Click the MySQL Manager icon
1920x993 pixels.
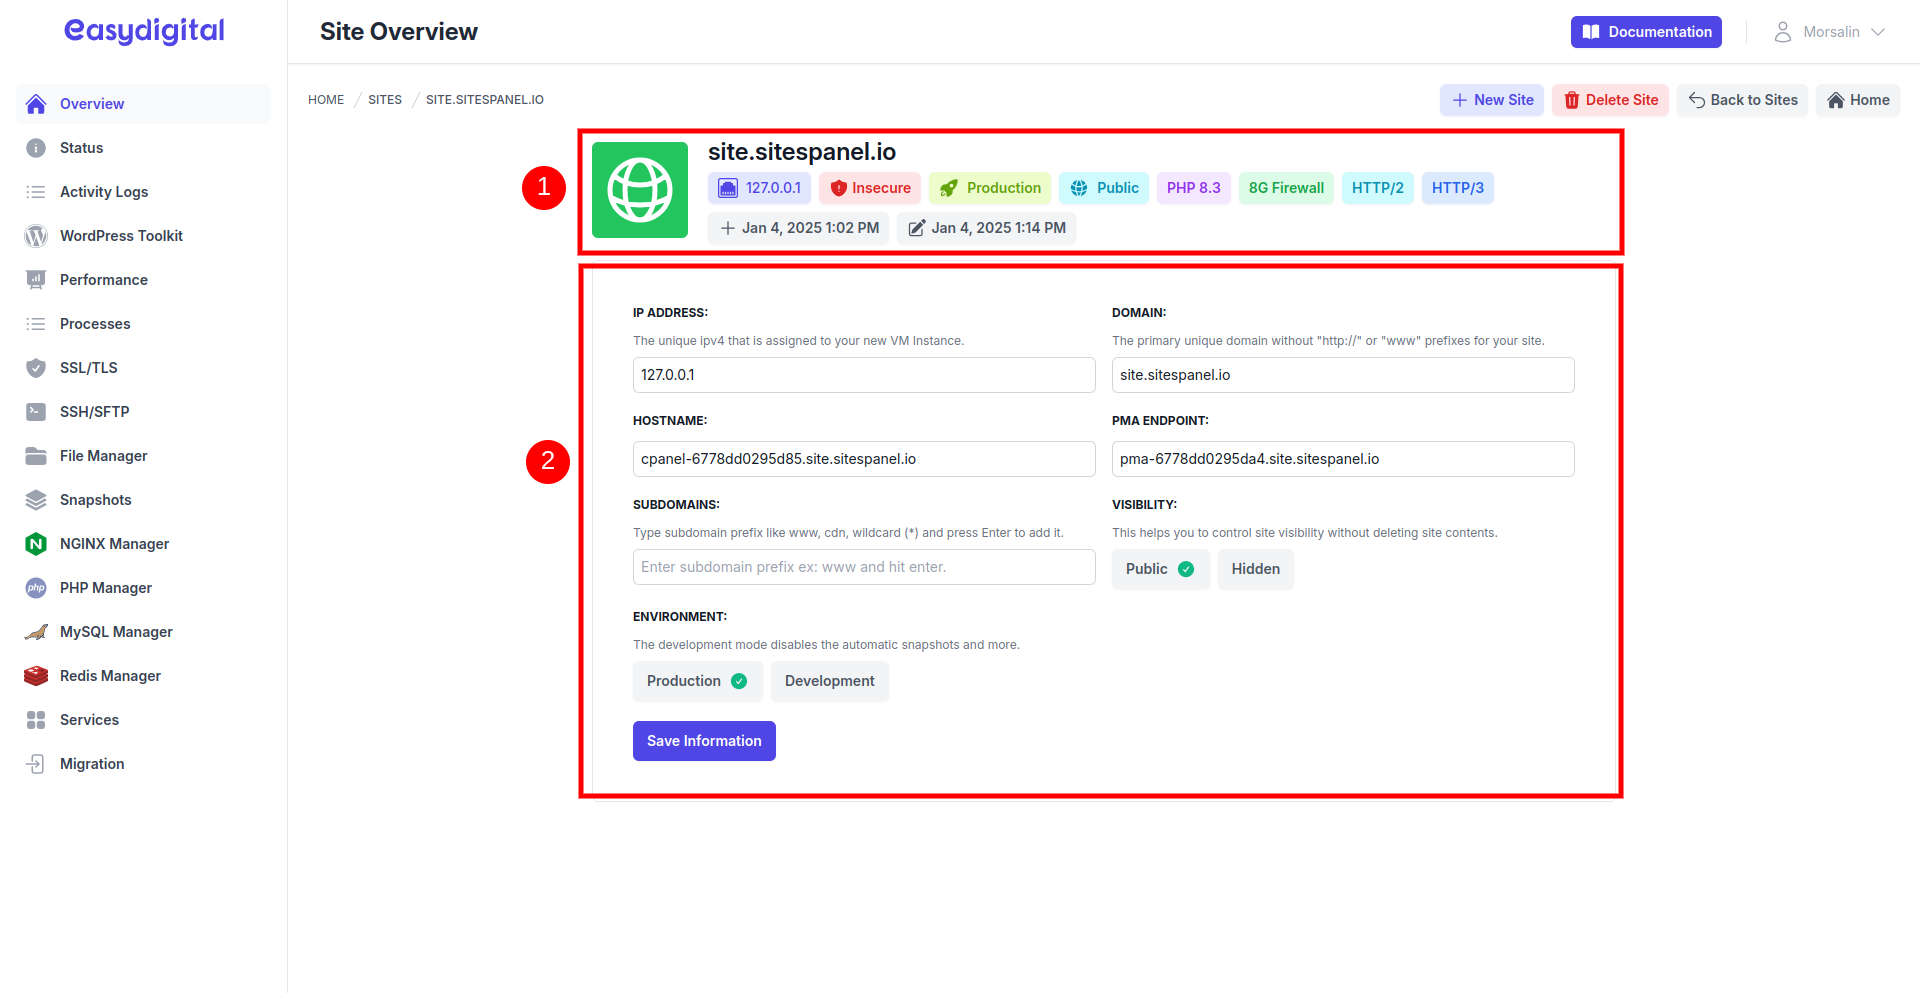[36, 632]
